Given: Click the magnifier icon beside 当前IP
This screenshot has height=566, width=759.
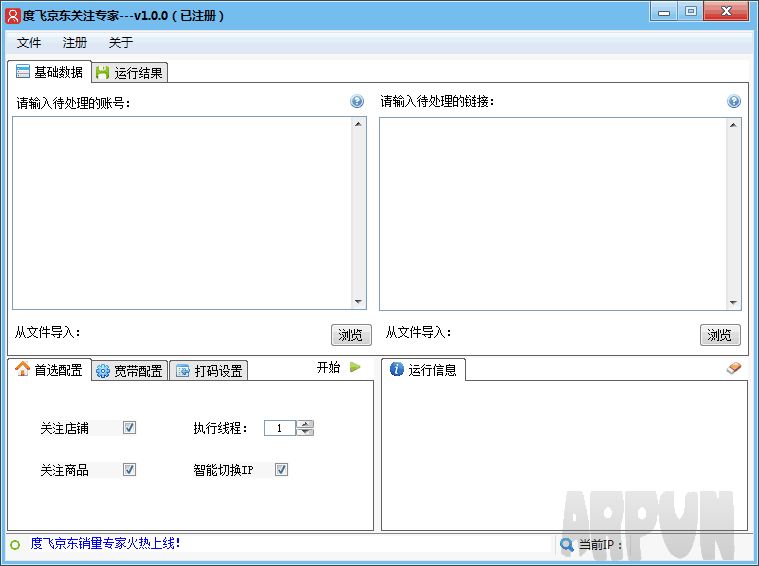Looking at the screenshot, I should (x=566, y=545).
